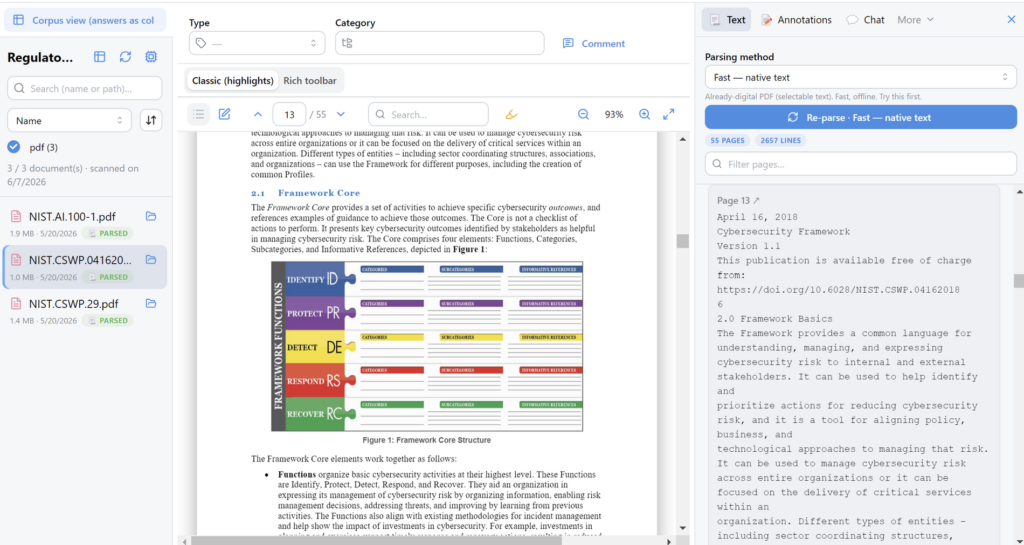Click the Category tree field
The height and width of the screenshot is (545, 1024).
tap(440, 43)
